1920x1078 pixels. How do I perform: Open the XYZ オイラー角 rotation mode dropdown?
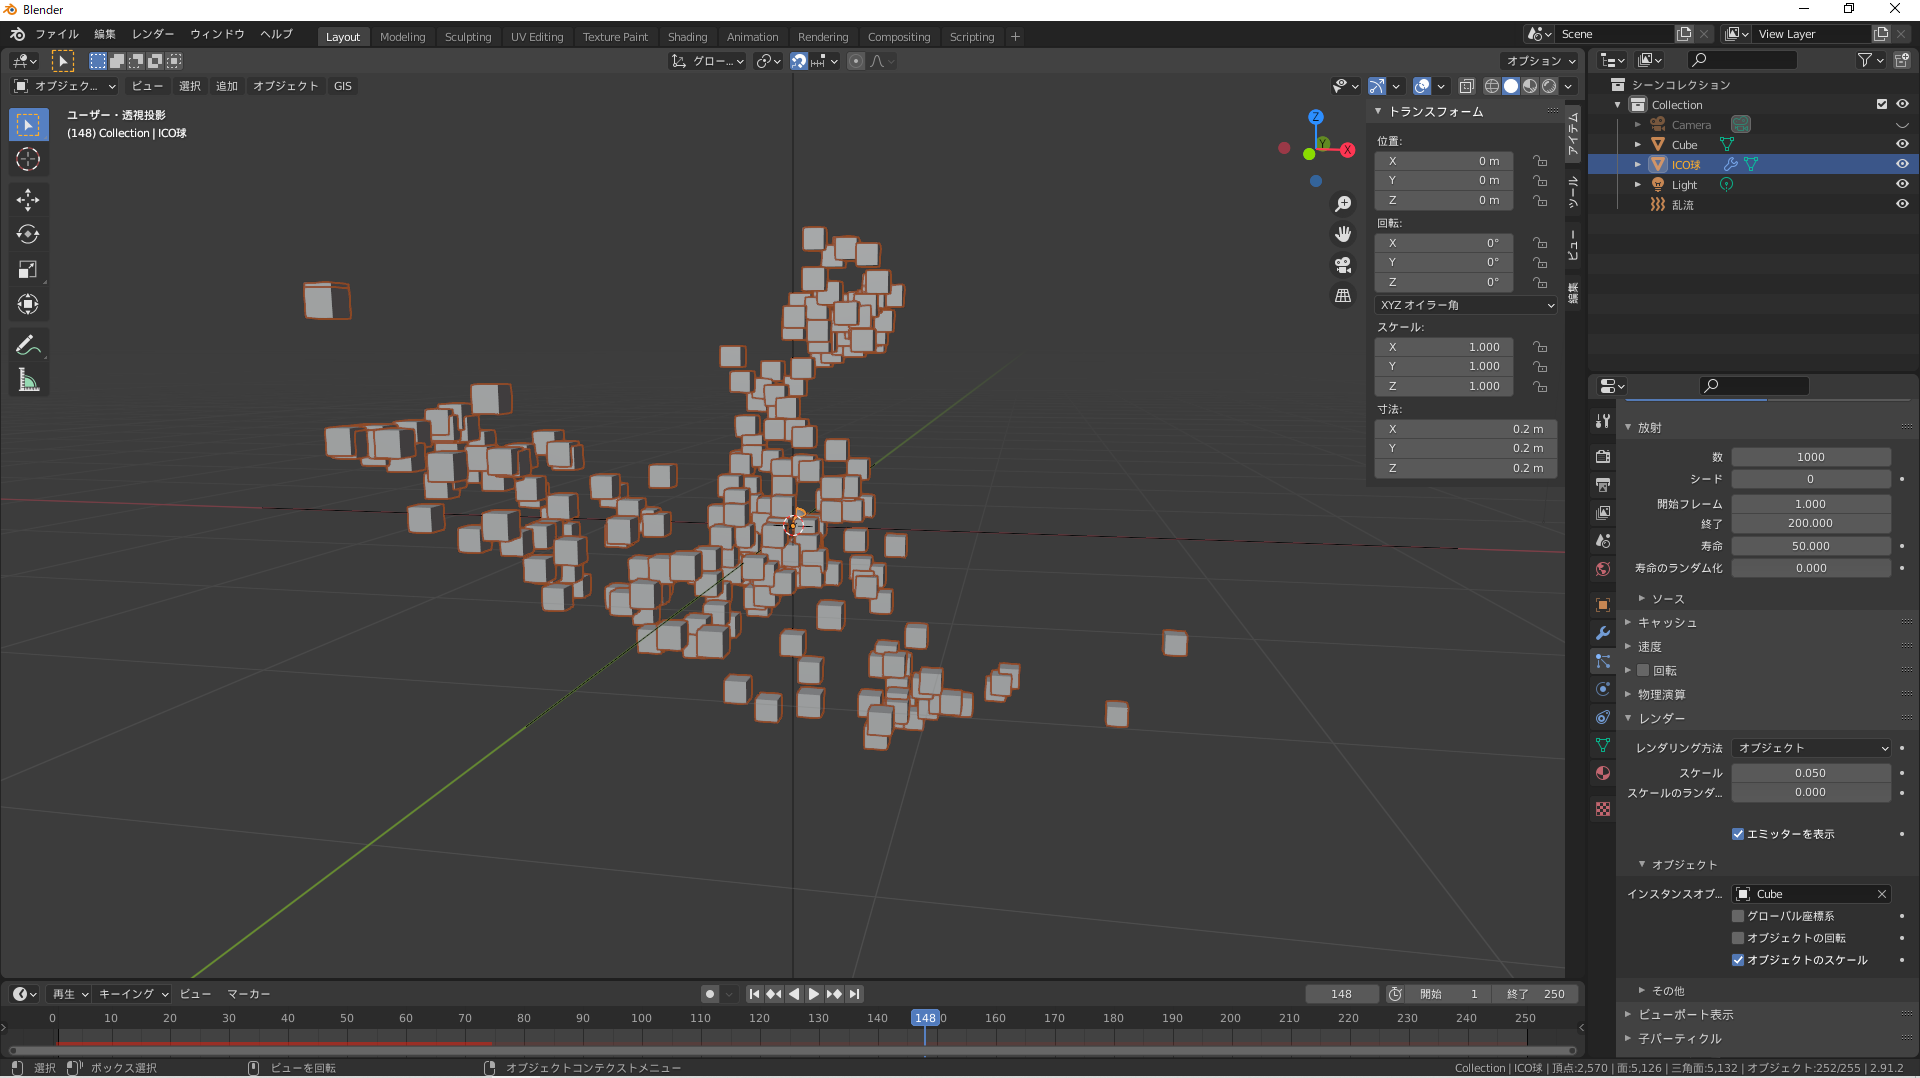click(x=1466, y=305)
